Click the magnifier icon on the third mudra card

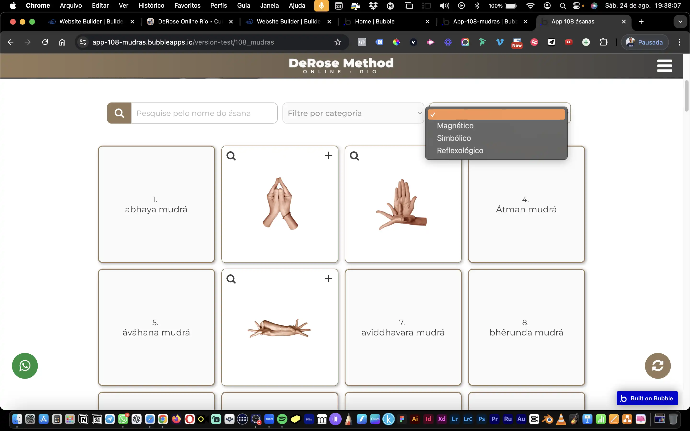click(x=354, y=156)
